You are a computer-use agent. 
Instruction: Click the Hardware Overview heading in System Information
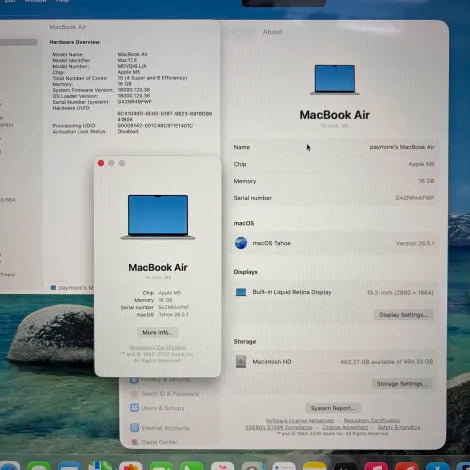[75, 42]
